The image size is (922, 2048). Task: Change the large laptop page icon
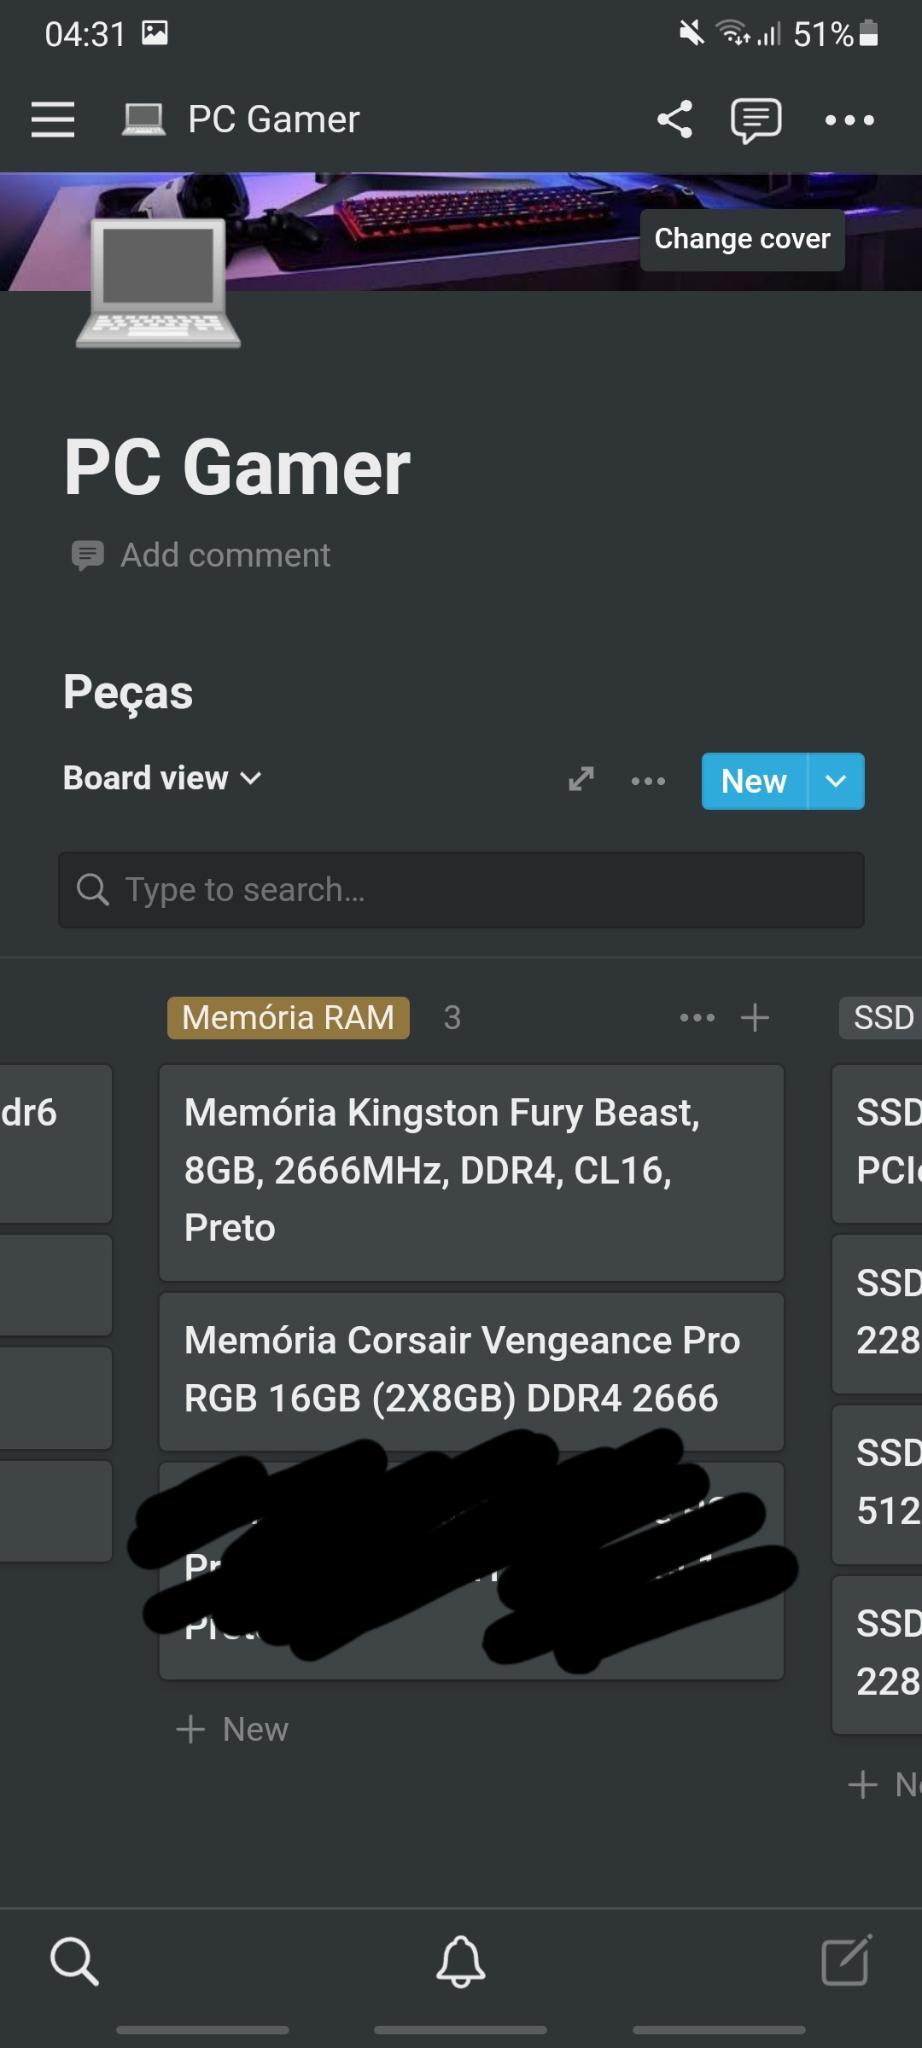tap(158, 284)
